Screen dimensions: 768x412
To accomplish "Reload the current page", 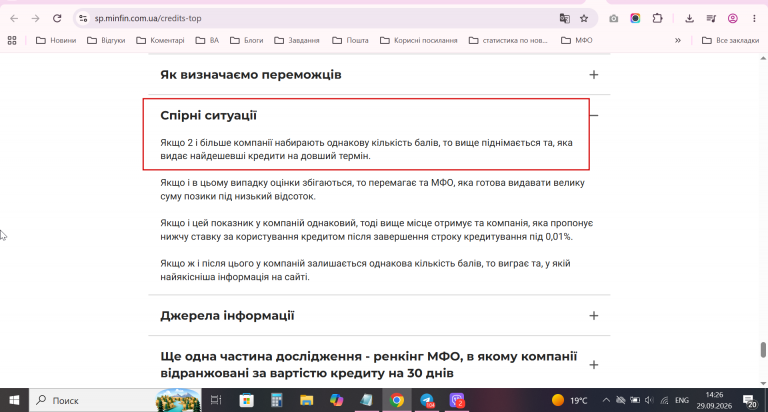I will 57,18.
